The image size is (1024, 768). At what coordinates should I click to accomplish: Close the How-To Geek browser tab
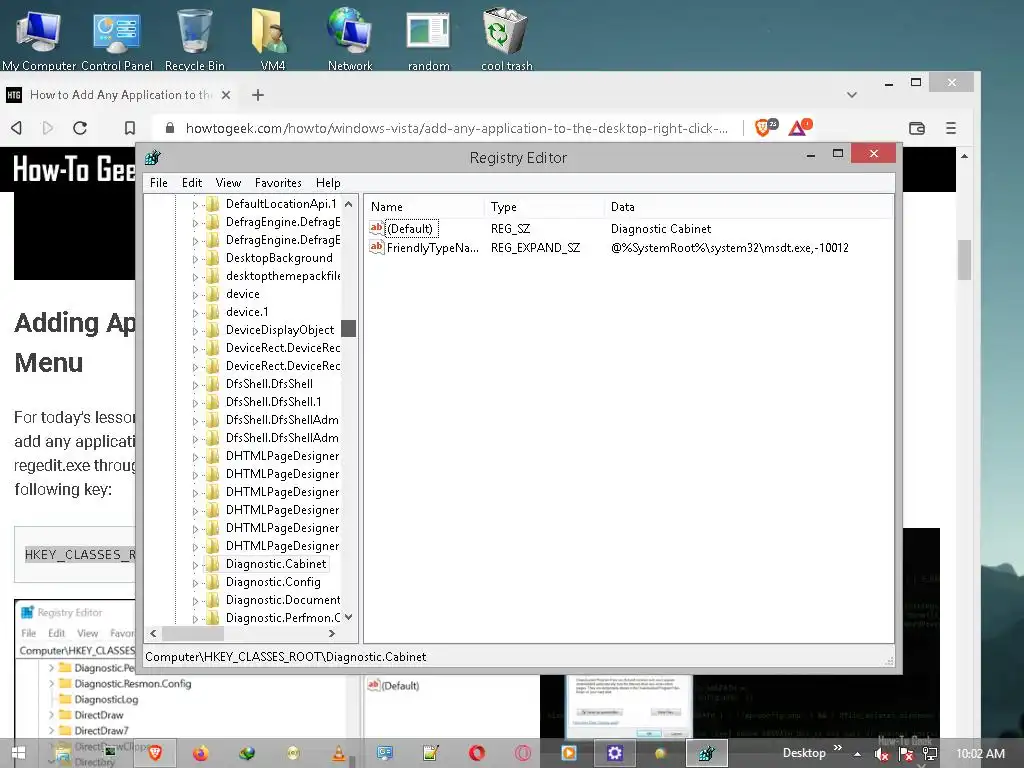[x=226, y=95]
